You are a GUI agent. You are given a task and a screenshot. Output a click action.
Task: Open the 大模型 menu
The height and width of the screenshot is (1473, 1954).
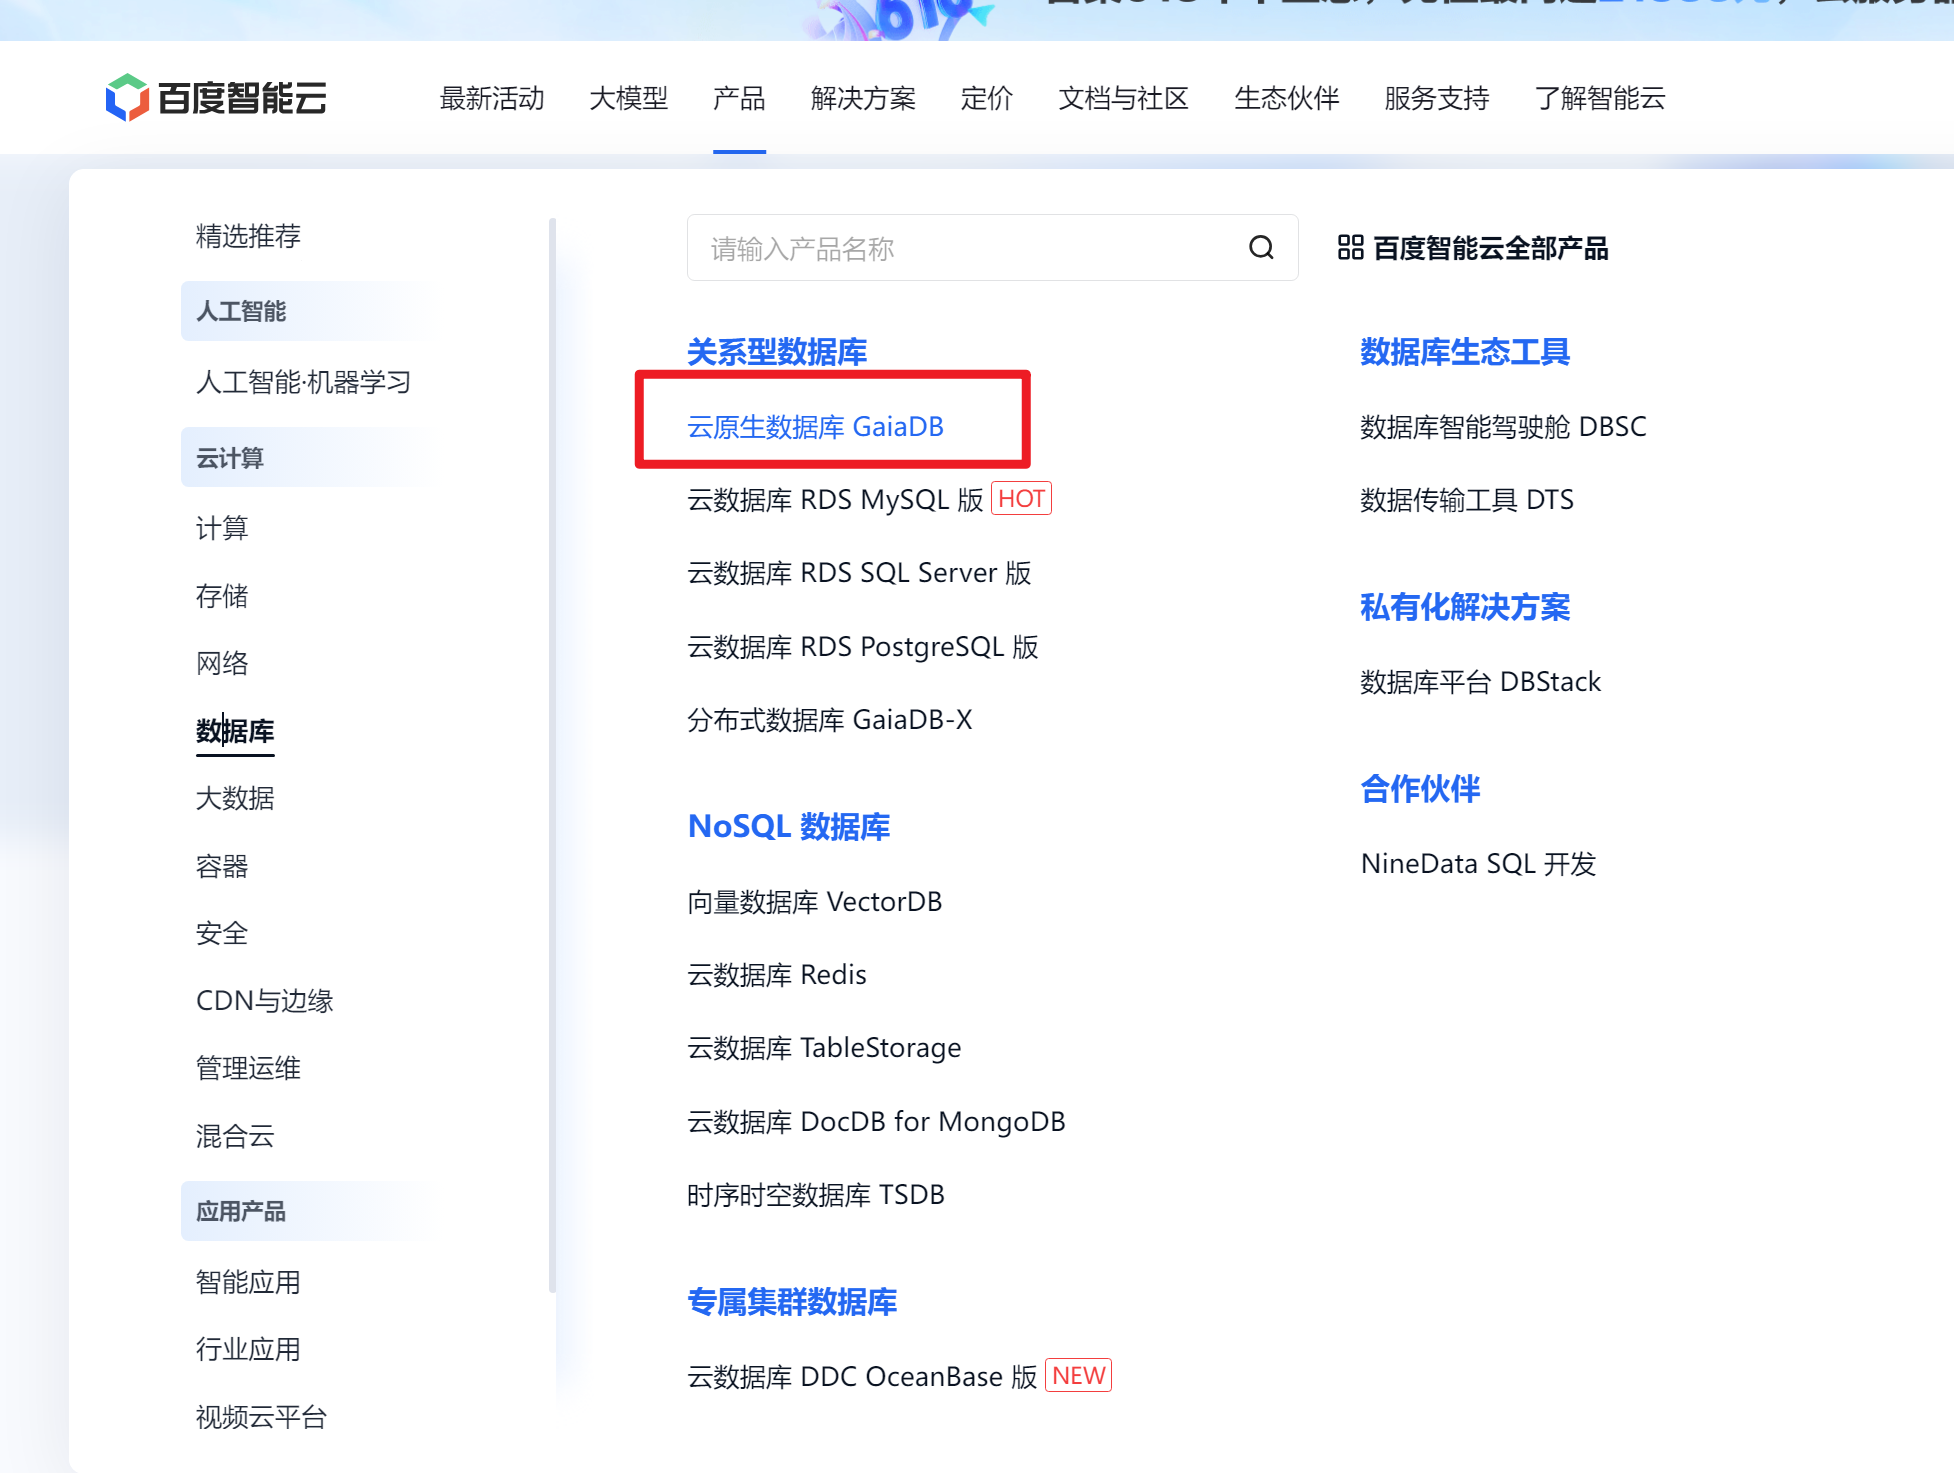(628, 98)
